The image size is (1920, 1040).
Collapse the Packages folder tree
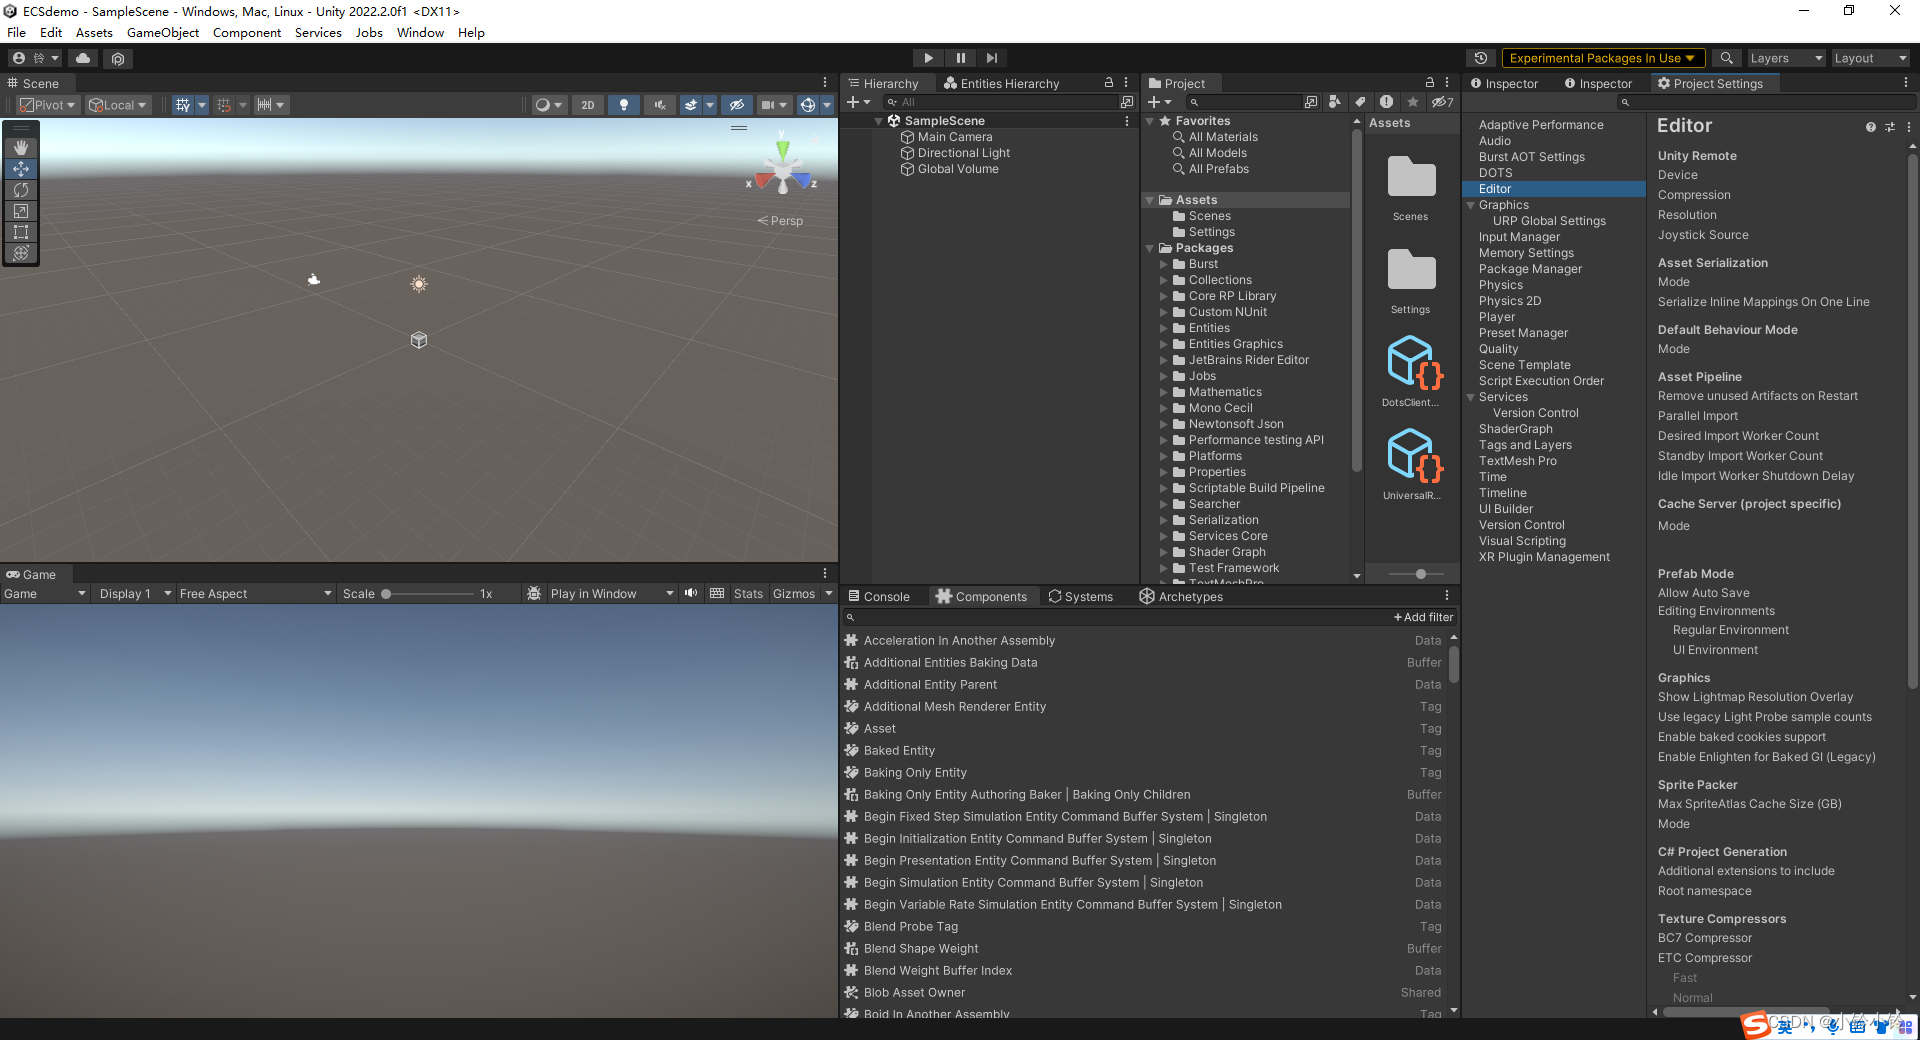click(x=1150, y=248)
